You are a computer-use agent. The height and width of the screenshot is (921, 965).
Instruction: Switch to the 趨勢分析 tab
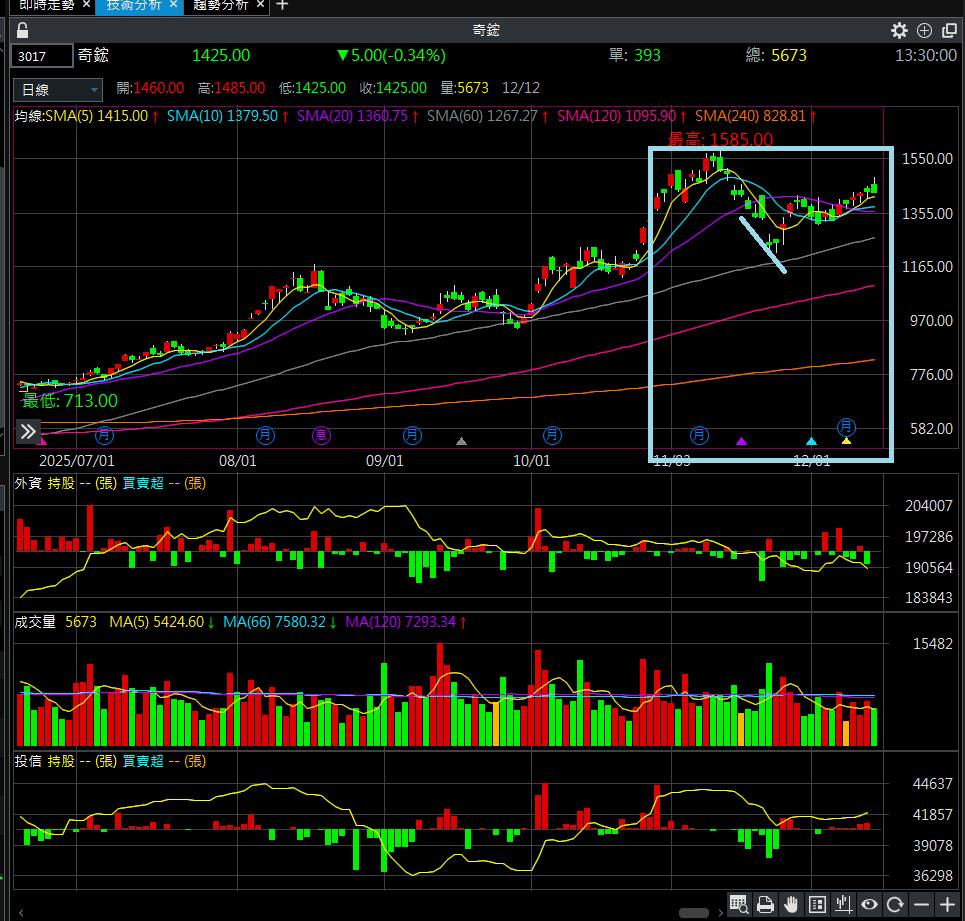220,6
